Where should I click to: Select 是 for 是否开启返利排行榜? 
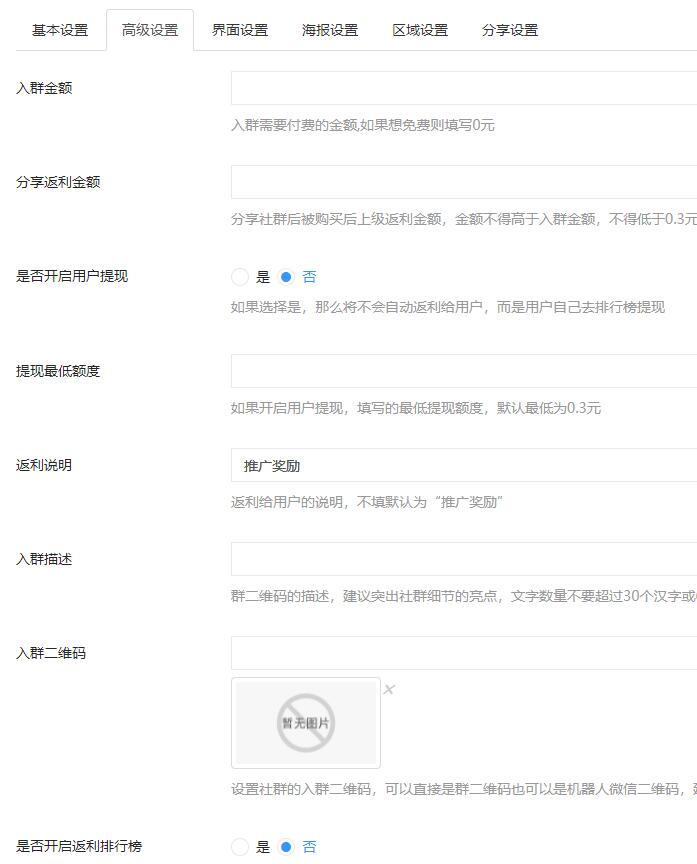point(240,847)
